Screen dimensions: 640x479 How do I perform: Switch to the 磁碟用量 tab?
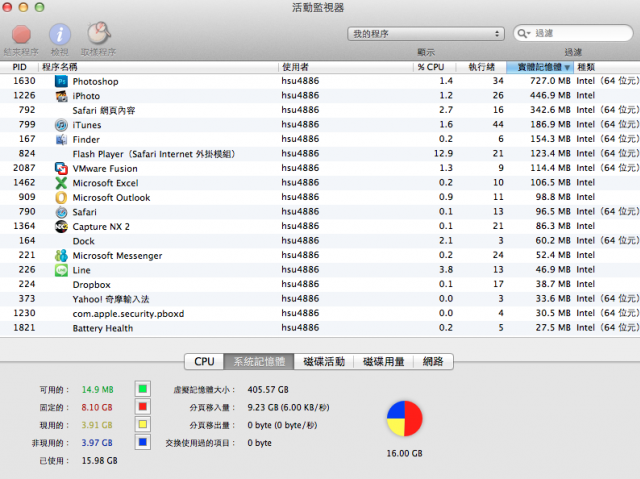(384, 361)
